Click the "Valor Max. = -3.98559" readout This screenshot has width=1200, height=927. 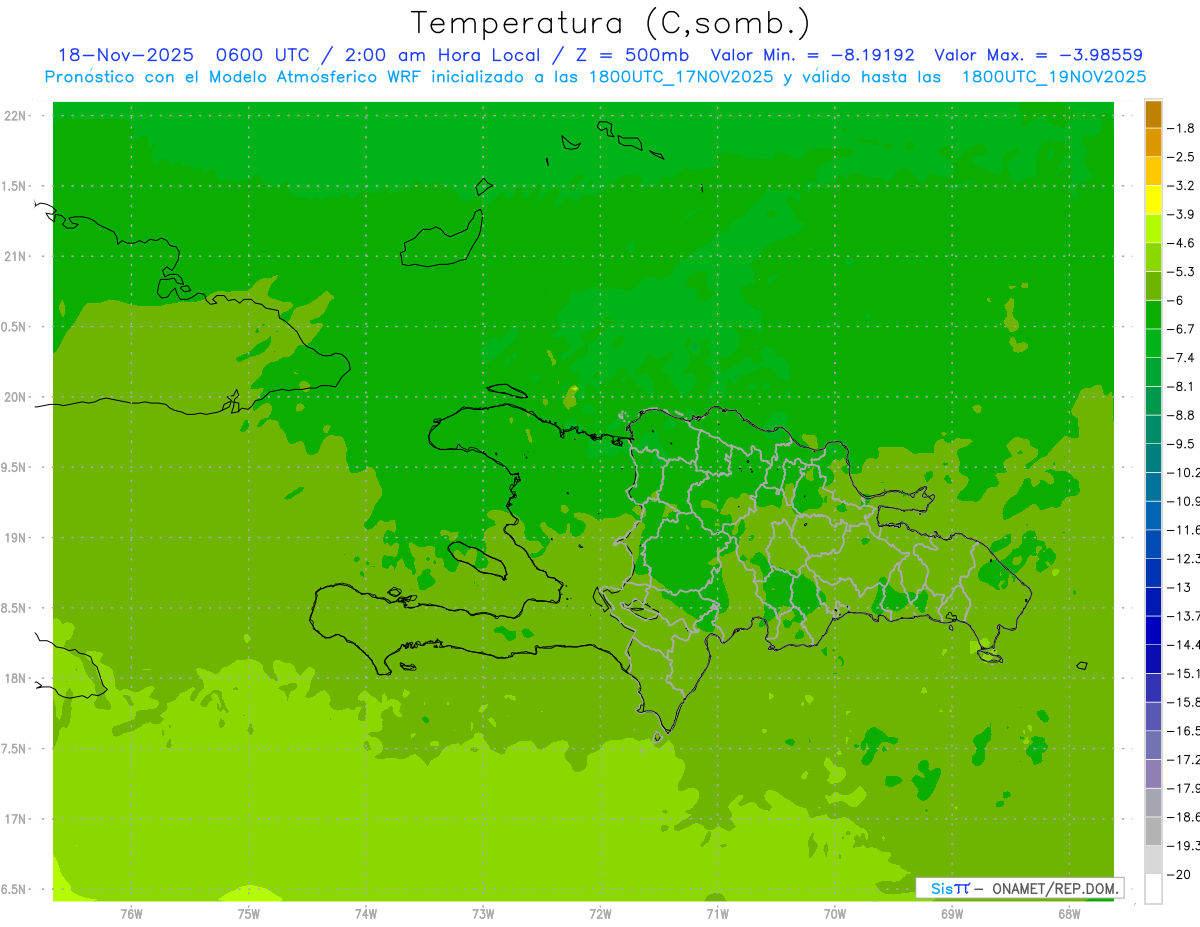click(1038, 55)
